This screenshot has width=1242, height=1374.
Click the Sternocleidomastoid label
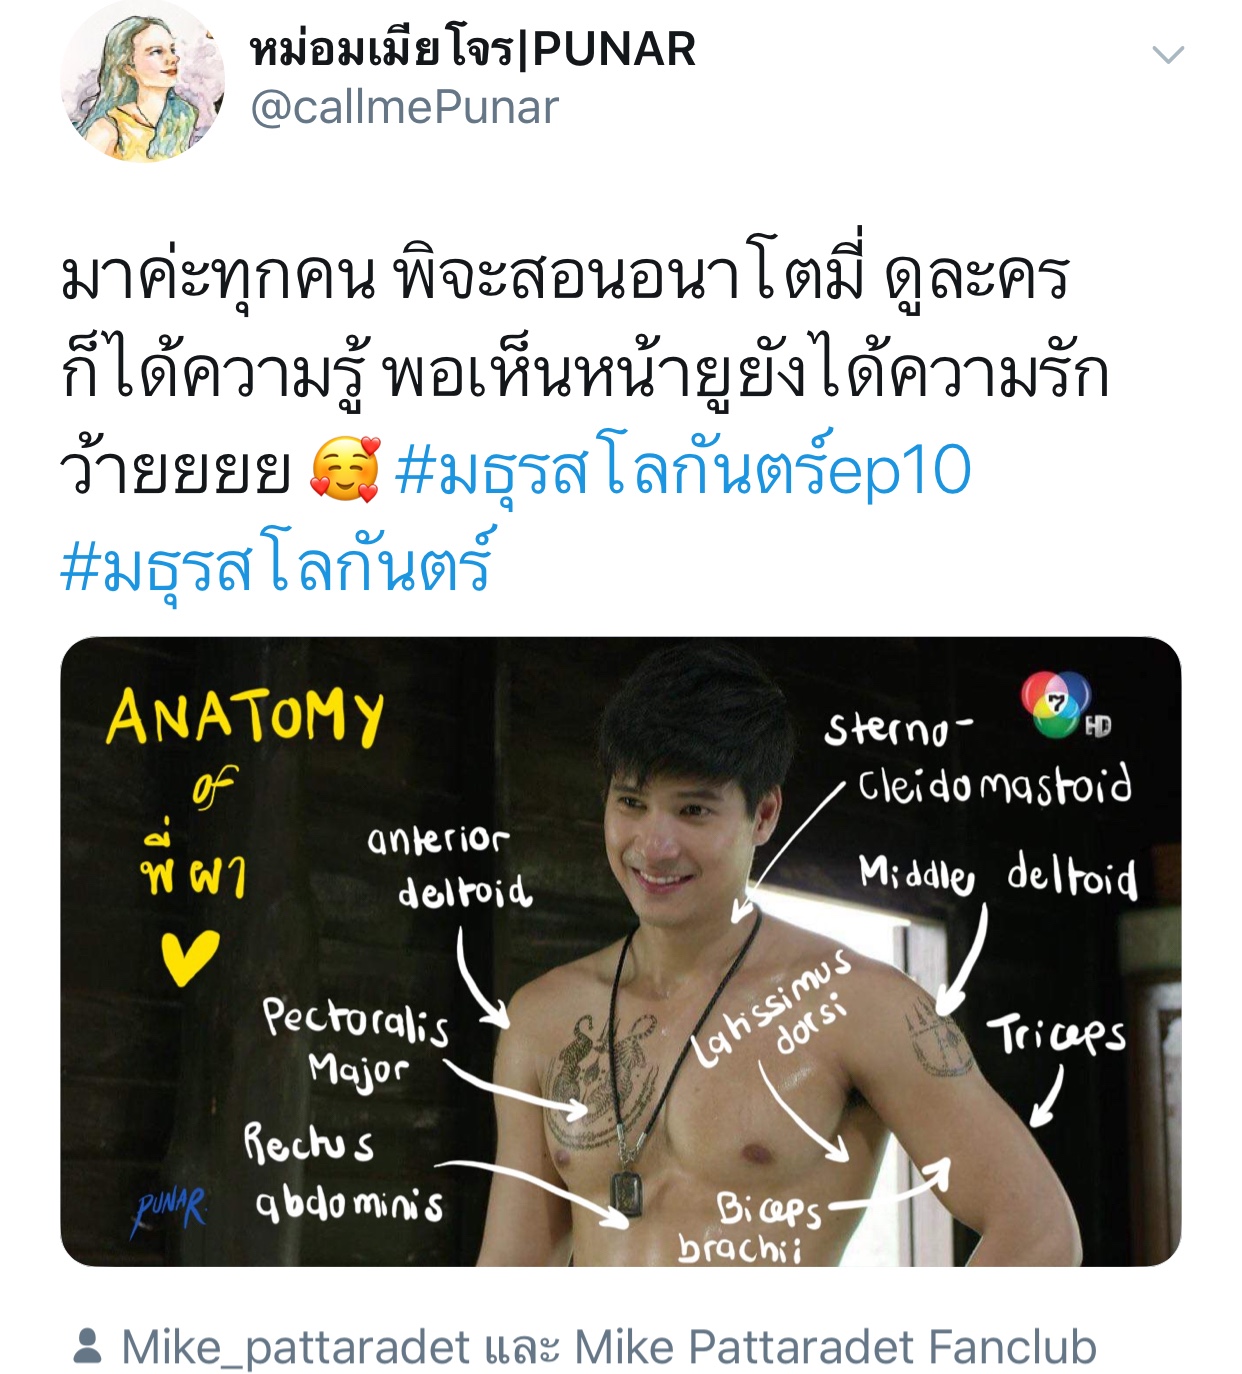(978, 760)
